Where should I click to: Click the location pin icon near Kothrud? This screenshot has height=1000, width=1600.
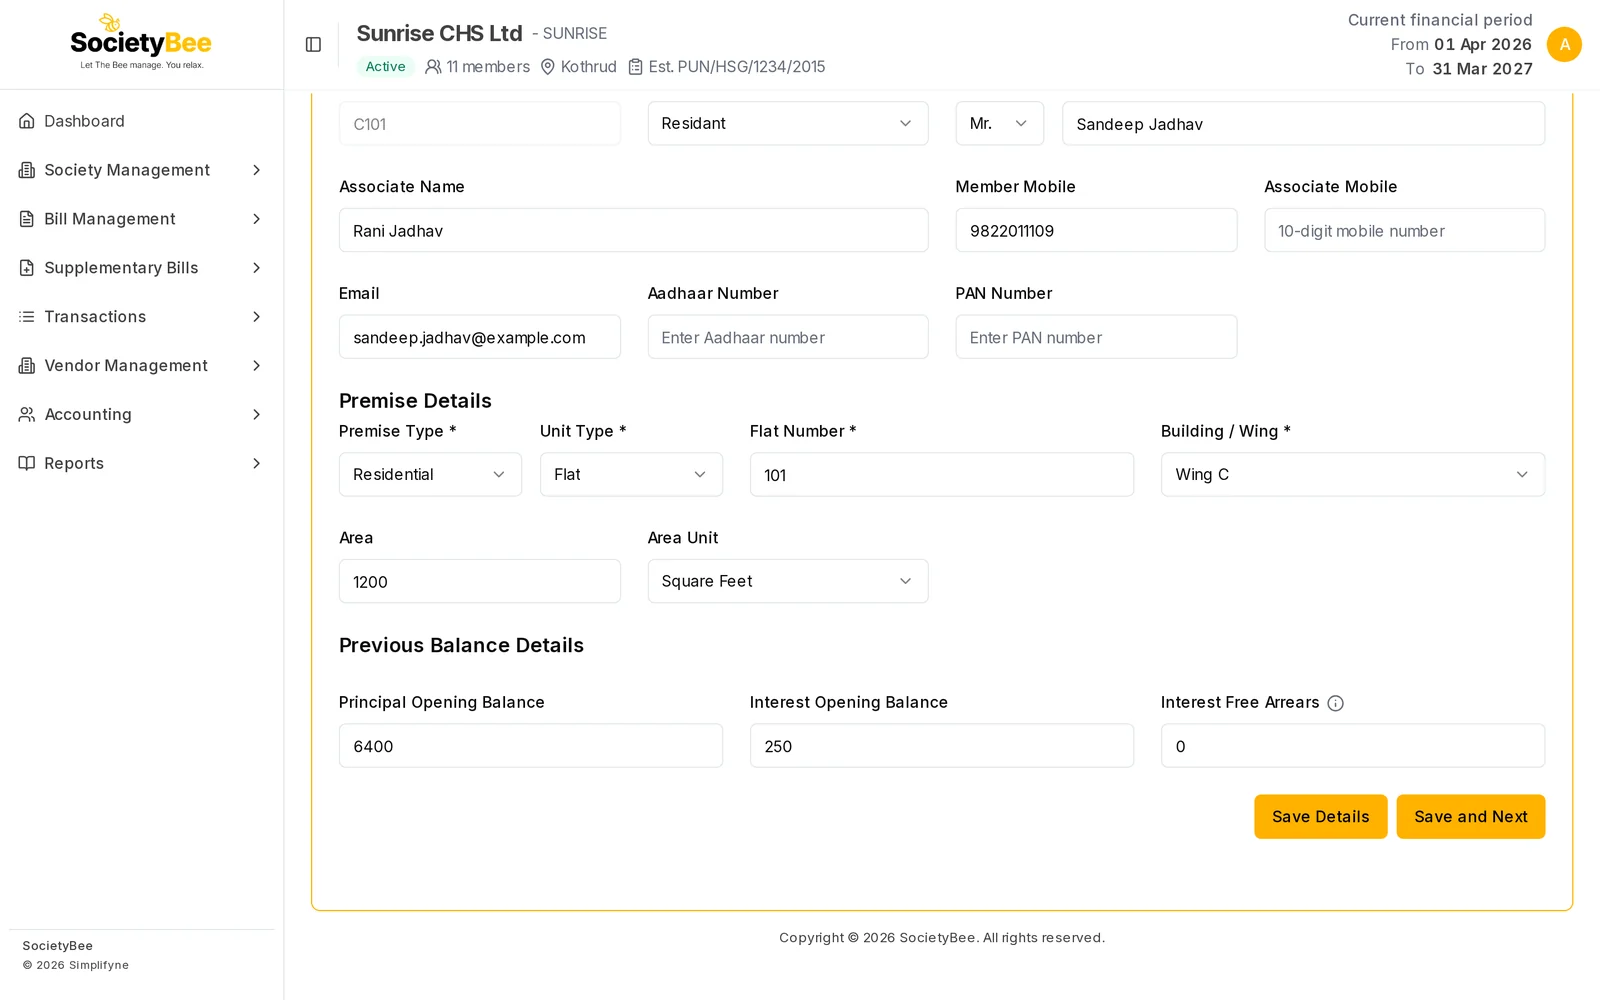548,67
